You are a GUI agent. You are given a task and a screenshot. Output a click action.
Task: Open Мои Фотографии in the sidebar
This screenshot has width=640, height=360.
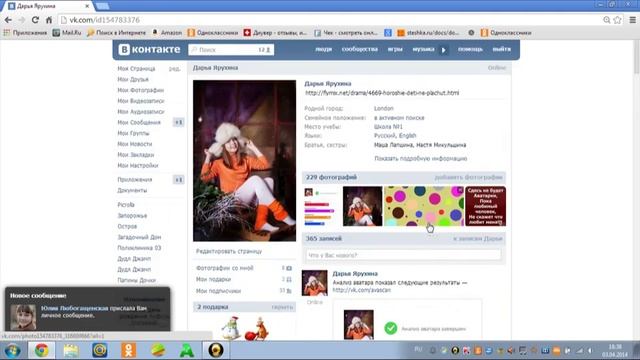coord(141,90)
